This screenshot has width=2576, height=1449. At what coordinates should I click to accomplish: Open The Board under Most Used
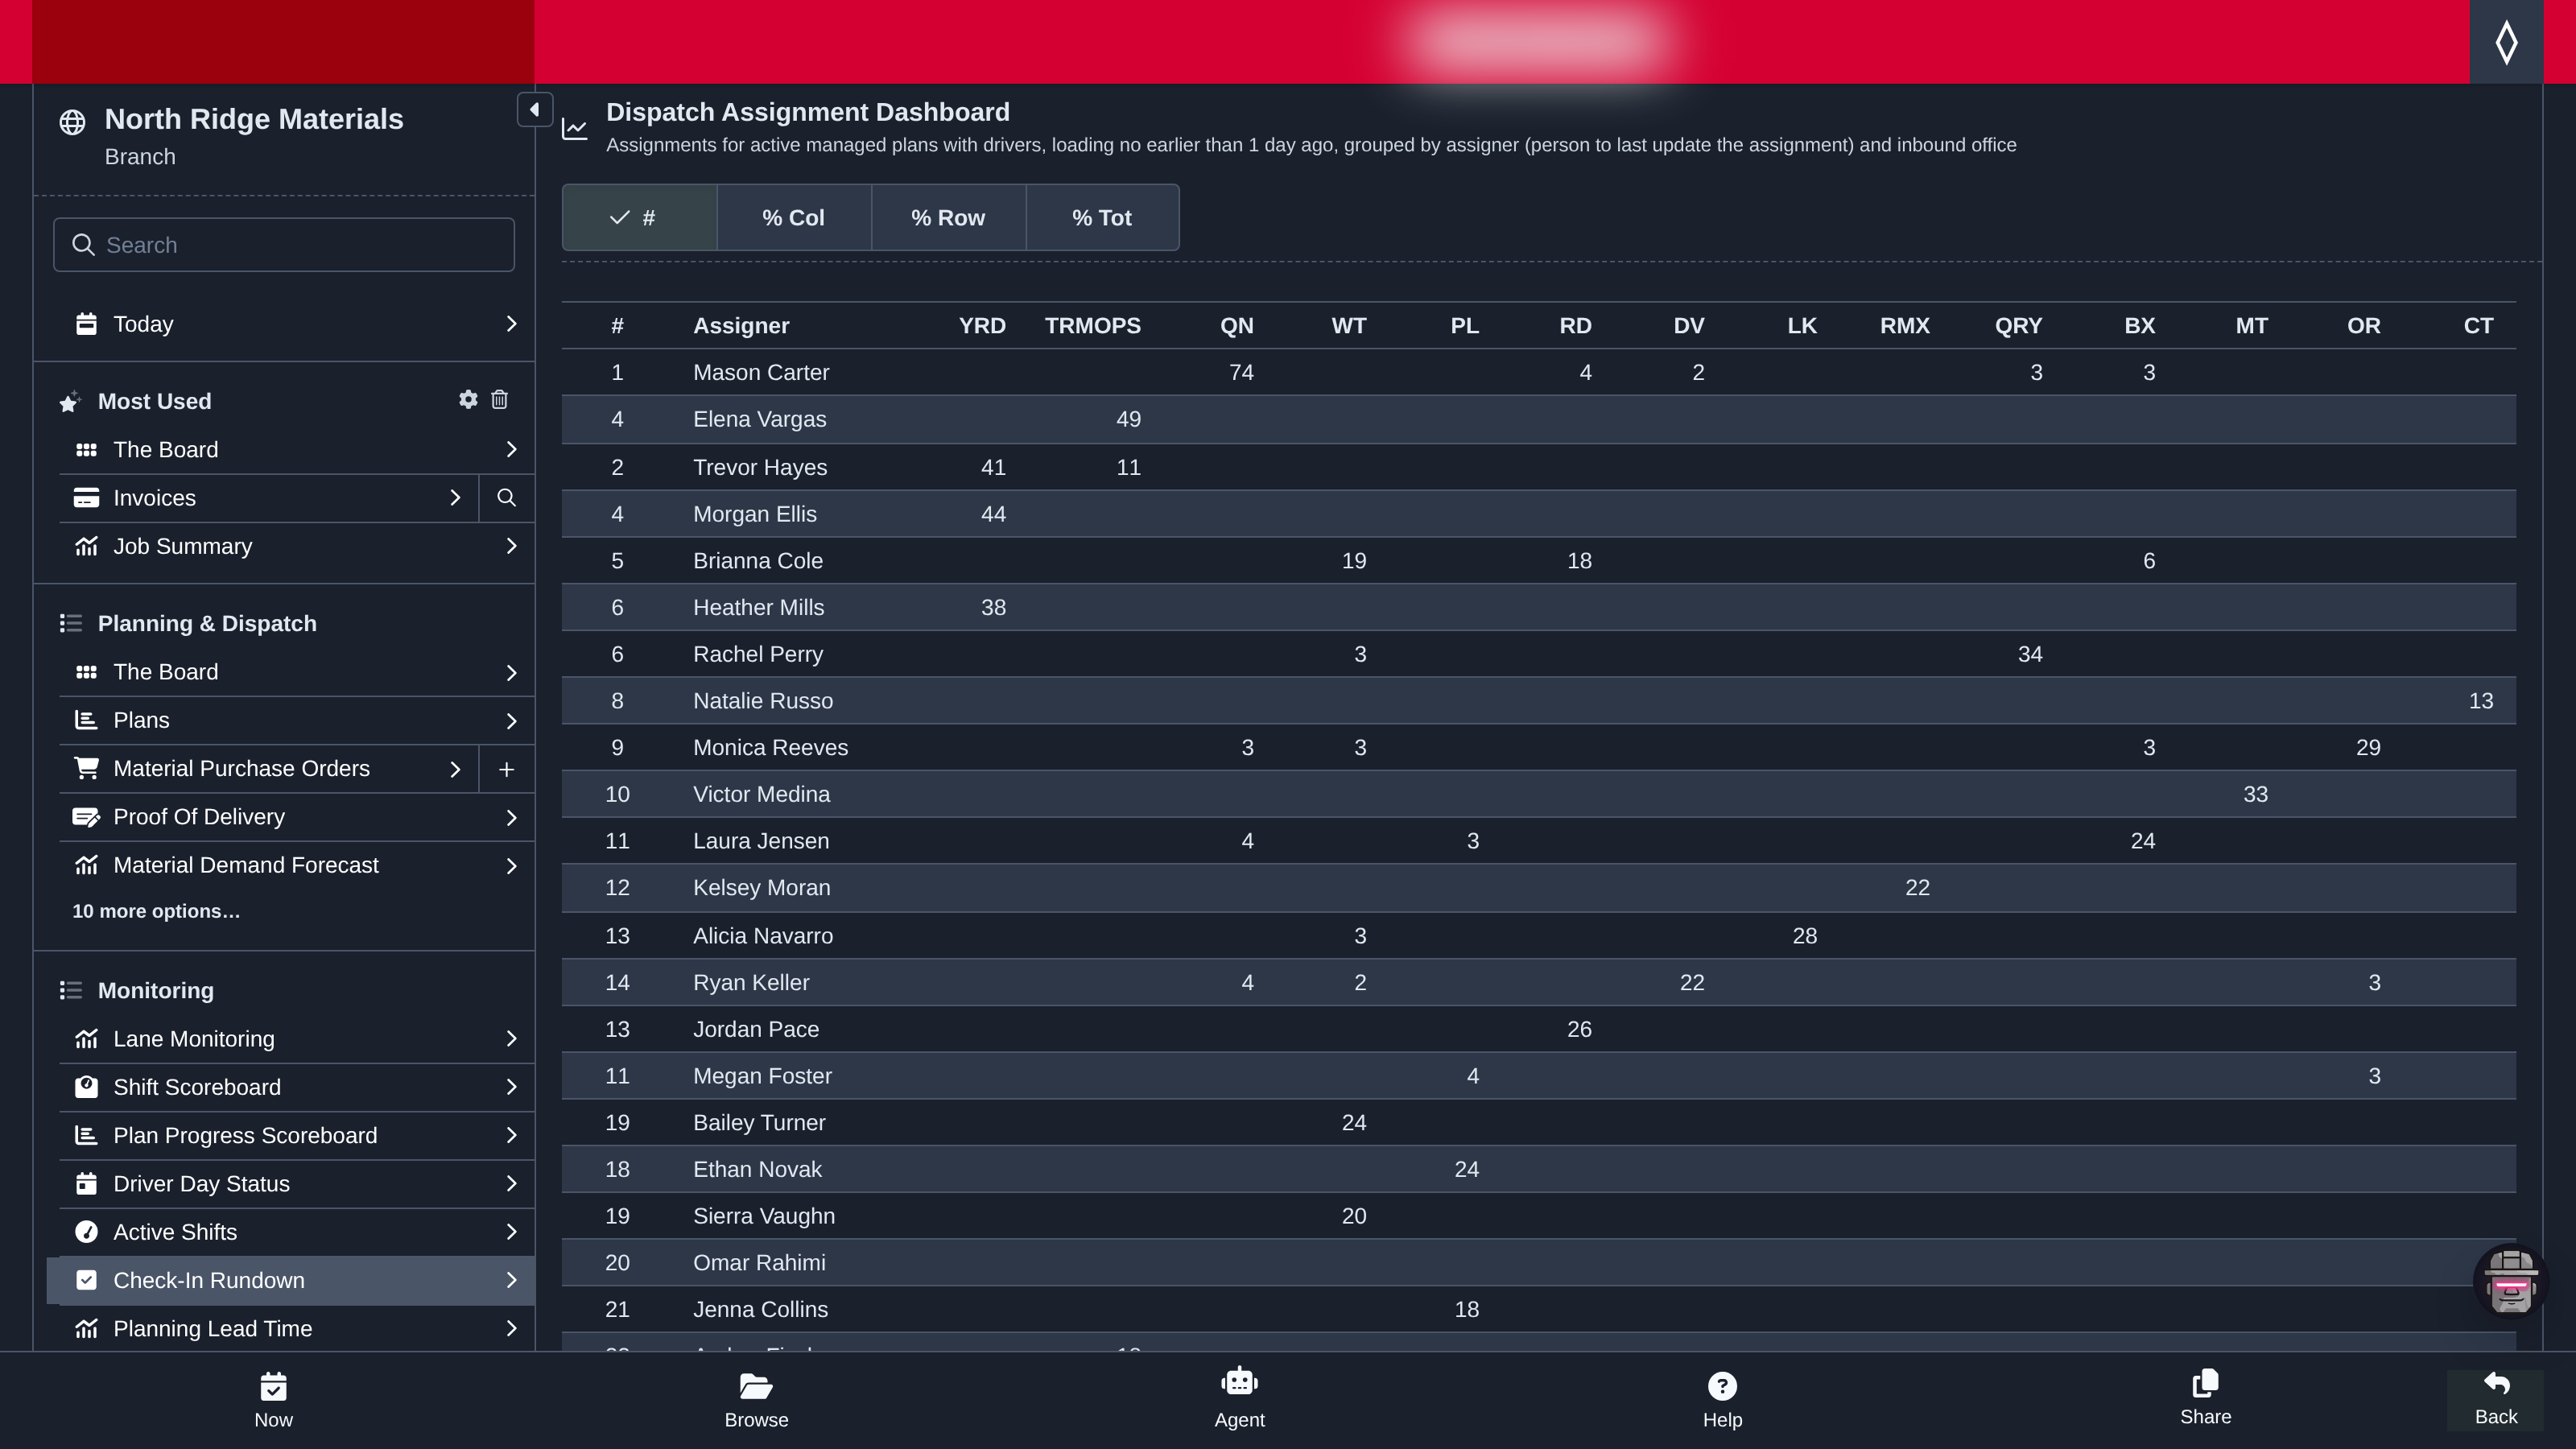click(x=296, y=450)
